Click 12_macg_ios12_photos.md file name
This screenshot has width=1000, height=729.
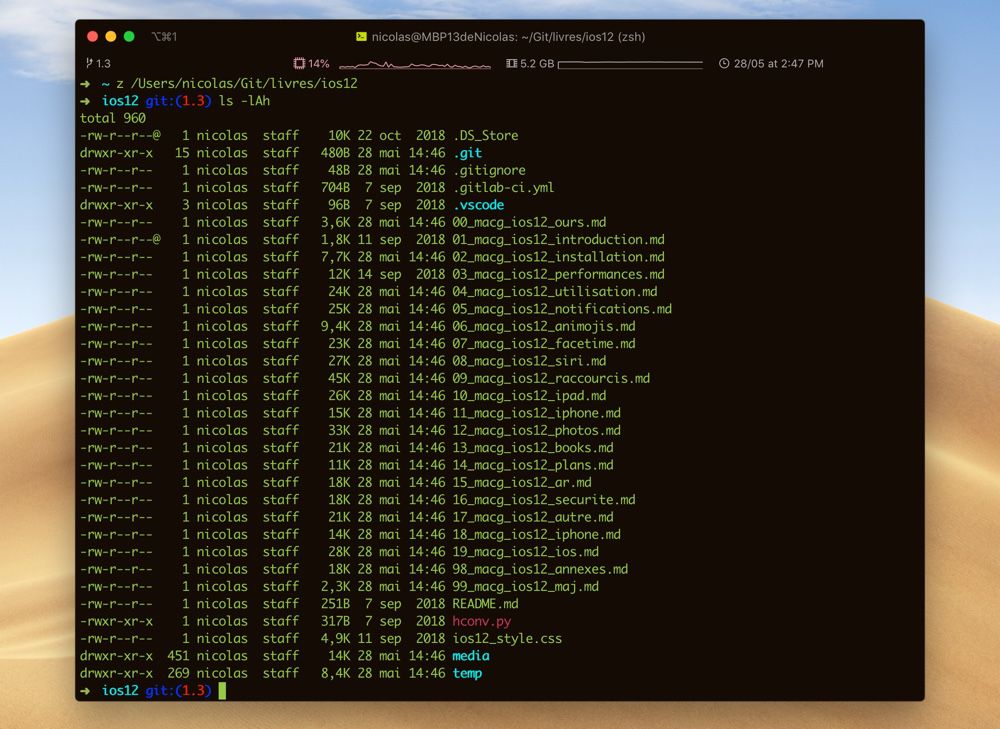coord(536,430)
